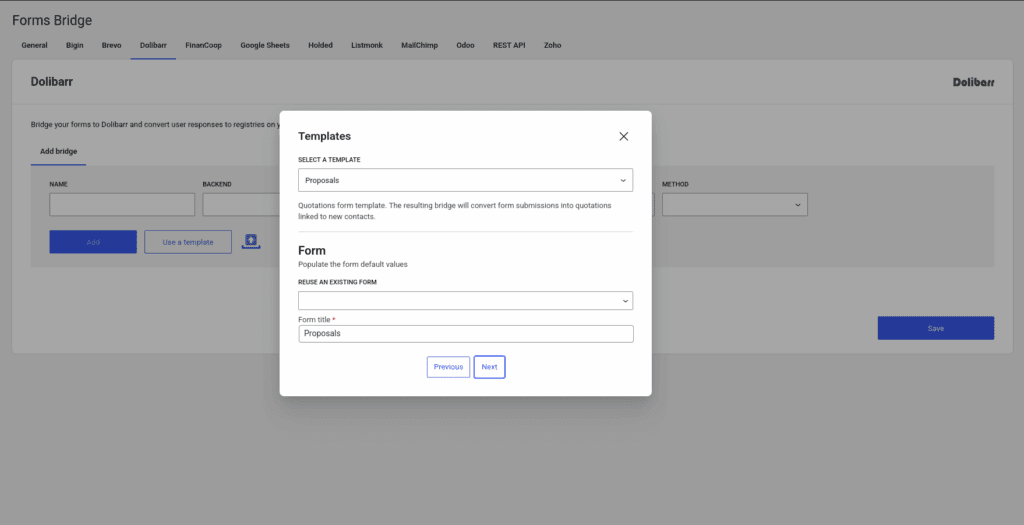Switch to the General tab

(x=34, y=45)
